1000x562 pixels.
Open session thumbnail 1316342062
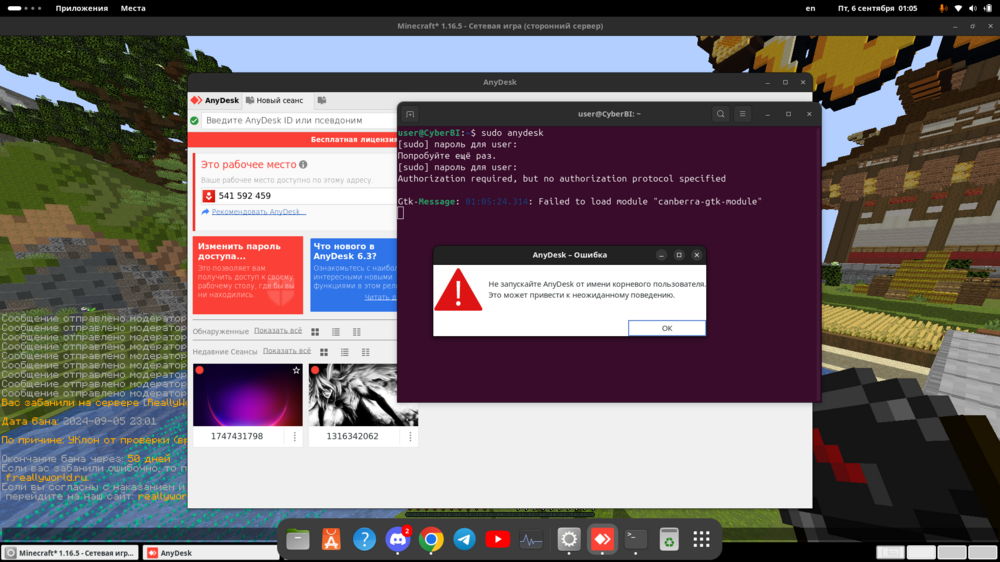point(364,395)
